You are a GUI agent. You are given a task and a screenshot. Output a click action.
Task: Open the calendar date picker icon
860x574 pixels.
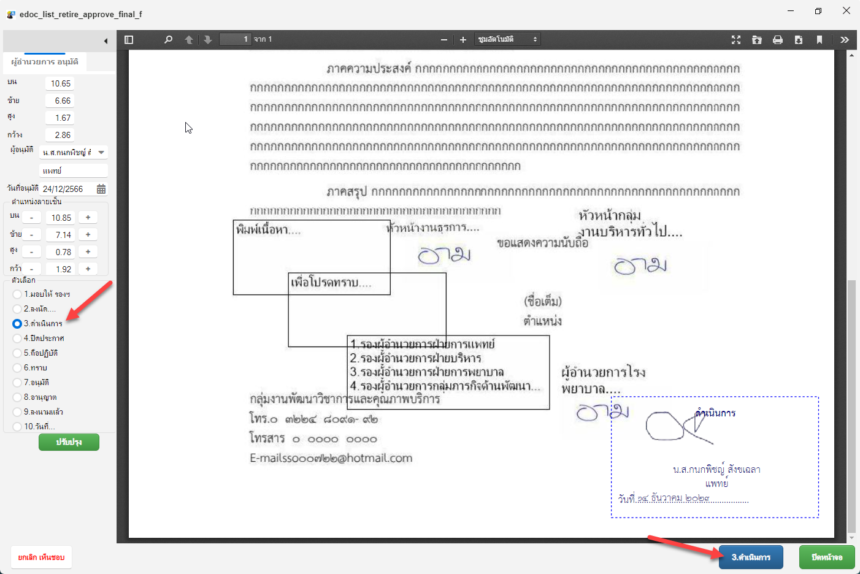click(101, 188)
